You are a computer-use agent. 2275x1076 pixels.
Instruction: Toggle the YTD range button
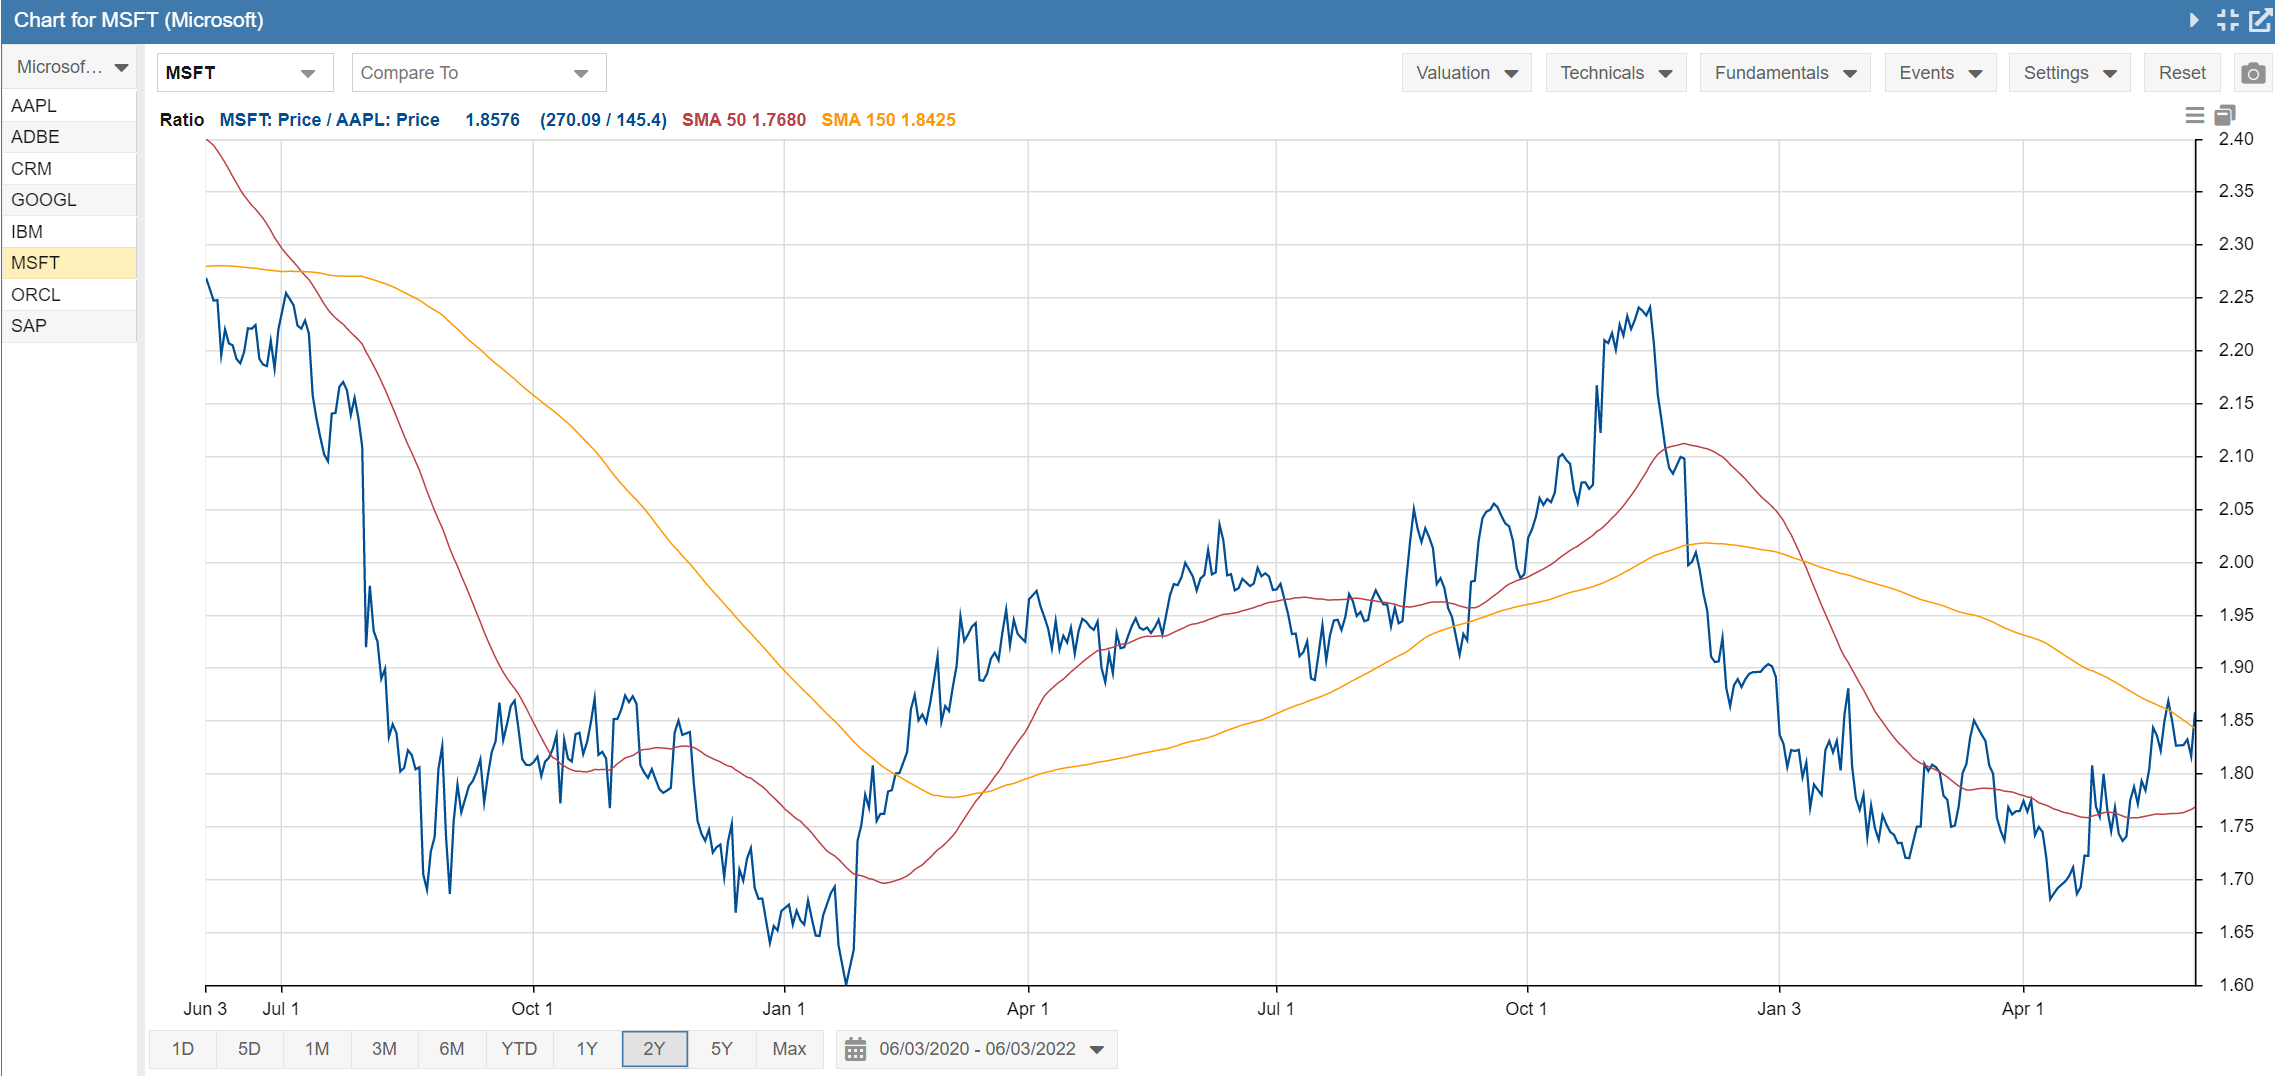[519, 1049]
